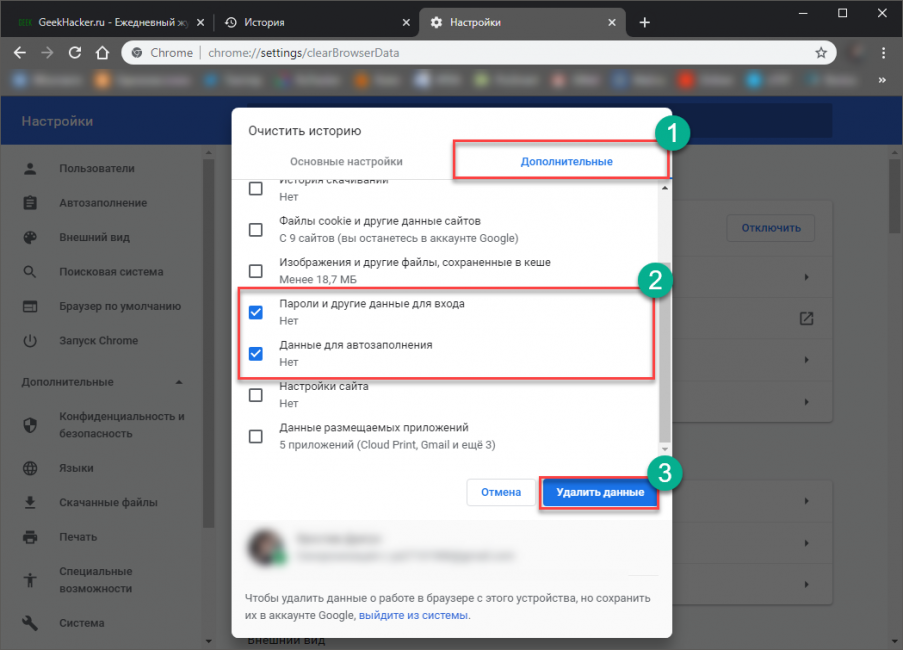Click the dialog list scrollbar thumb
This screenshot has height=650, width=903.
point(665,350)
